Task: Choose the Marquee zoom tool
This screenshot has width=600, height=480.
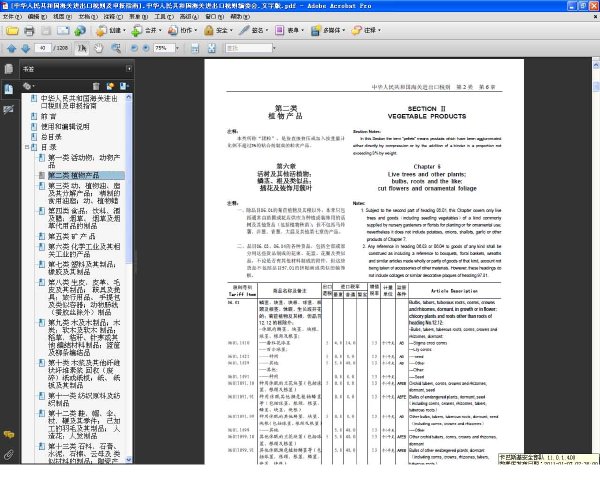Action: (x=116, y=48)
